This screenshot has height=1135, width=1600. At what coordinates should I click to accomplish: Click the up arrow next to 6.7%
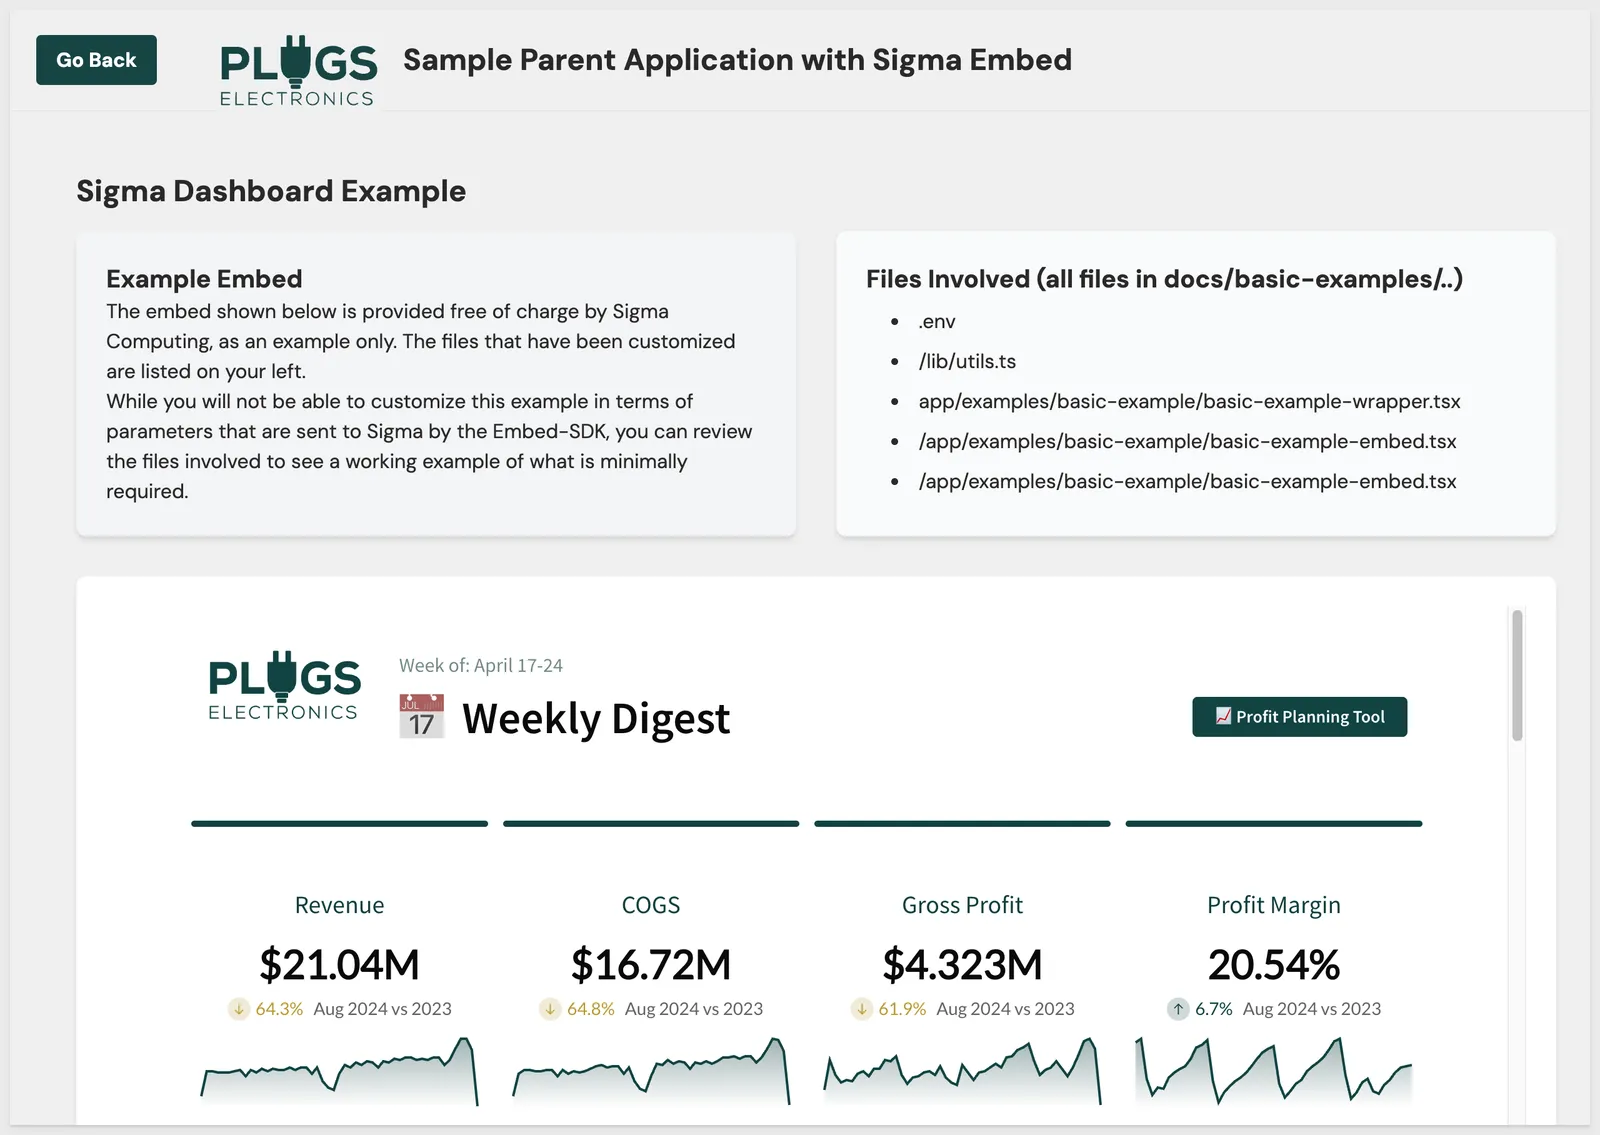pos(1178,1009)
